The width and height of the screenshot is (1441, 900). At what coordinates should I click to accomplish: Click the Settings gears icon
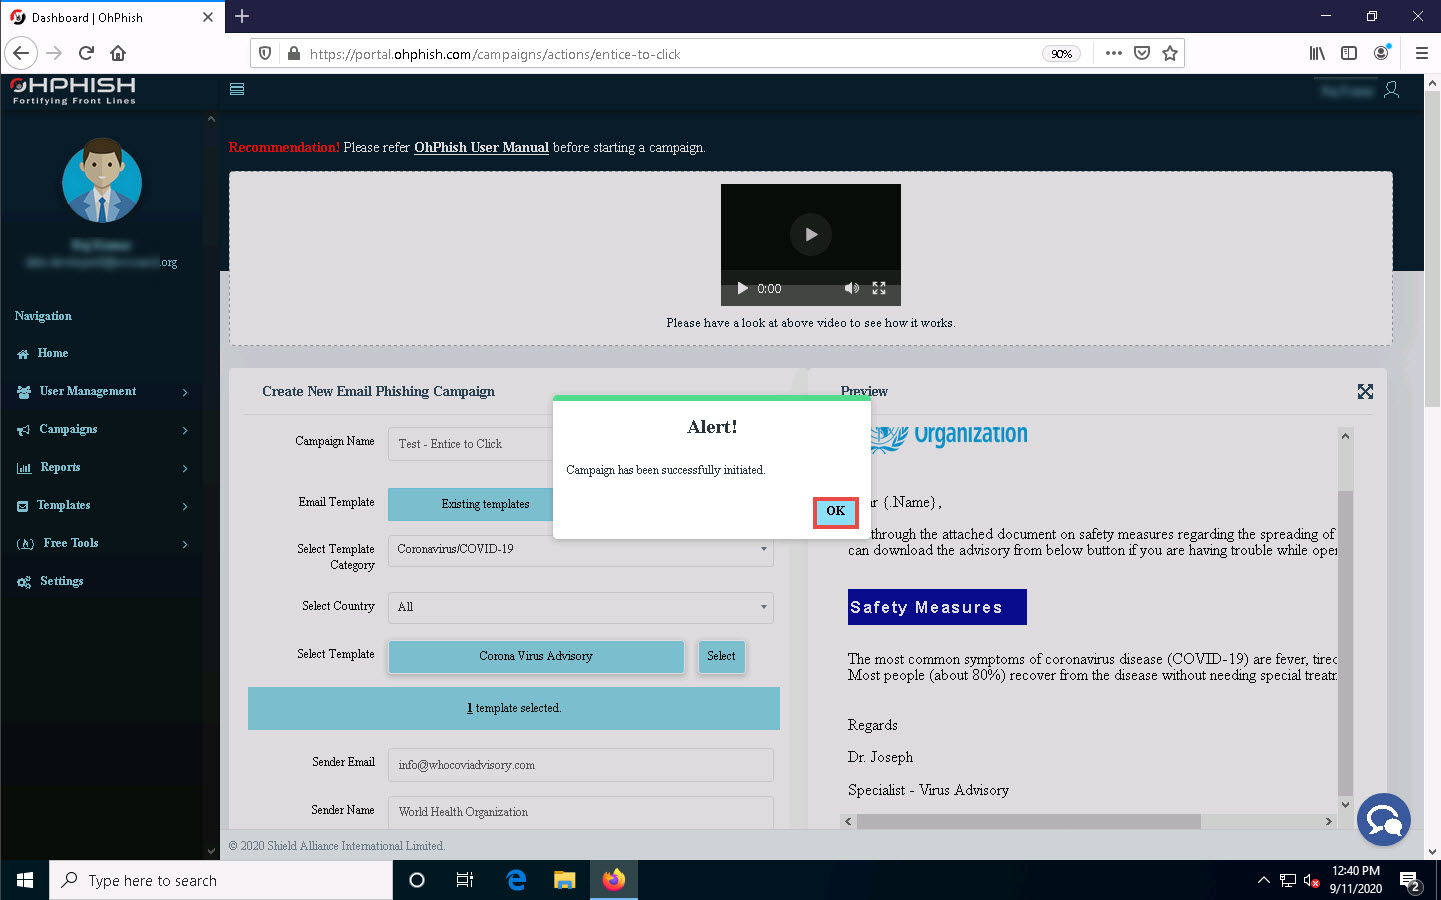[24, 582]
